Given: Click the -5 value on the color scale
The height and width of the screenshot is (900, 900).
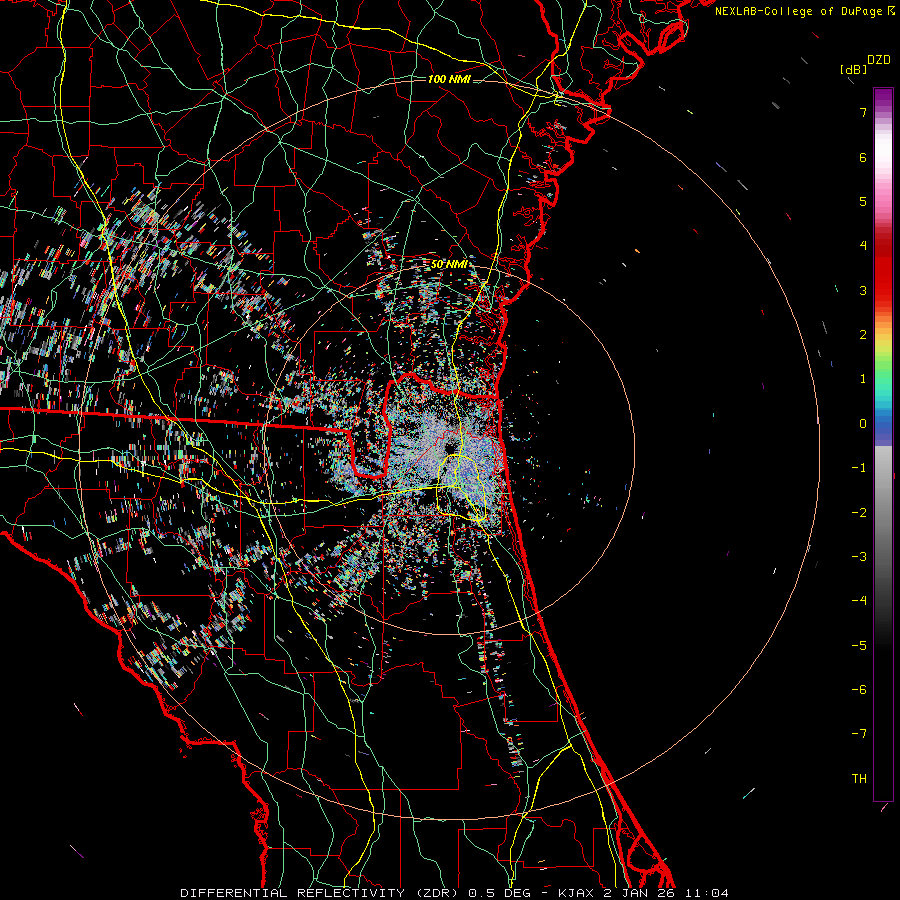Looking at the screenshot, I should (x=859, y=646).
